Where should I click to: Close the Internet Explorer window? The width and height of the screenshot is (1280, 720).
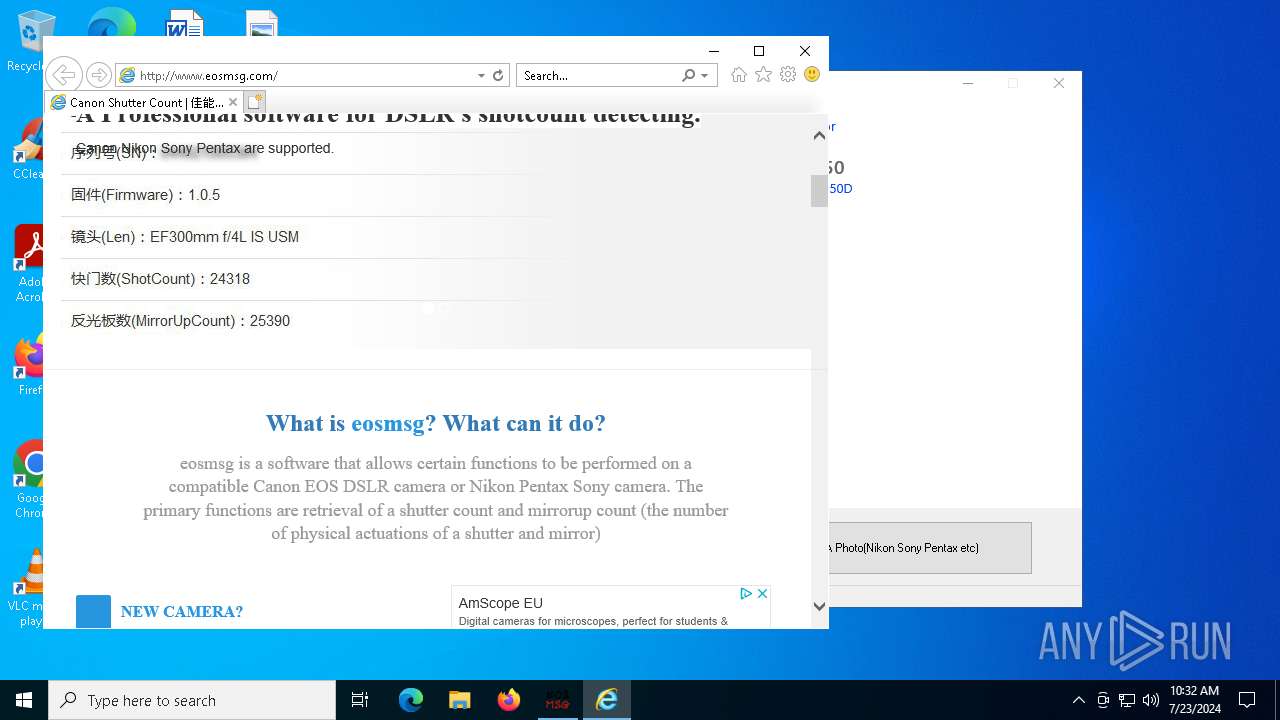point(805,51)
